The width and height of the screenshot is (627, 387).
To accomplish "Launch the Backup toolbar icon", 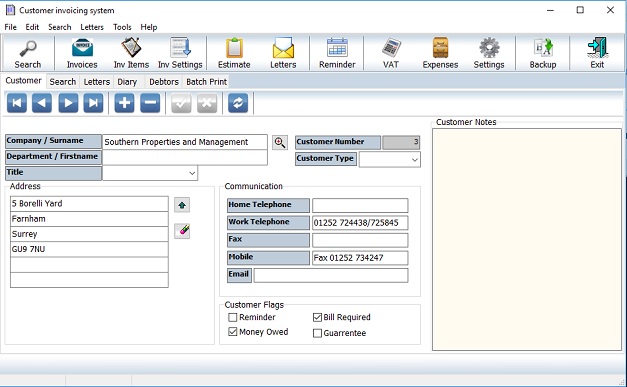I will pyautogui.click(x=543, y=54).
